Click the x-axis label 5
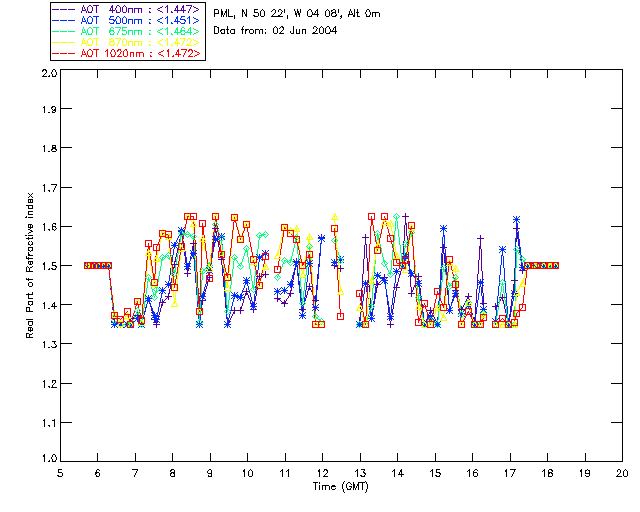640x512 pixels. click(x=60, y=473)
